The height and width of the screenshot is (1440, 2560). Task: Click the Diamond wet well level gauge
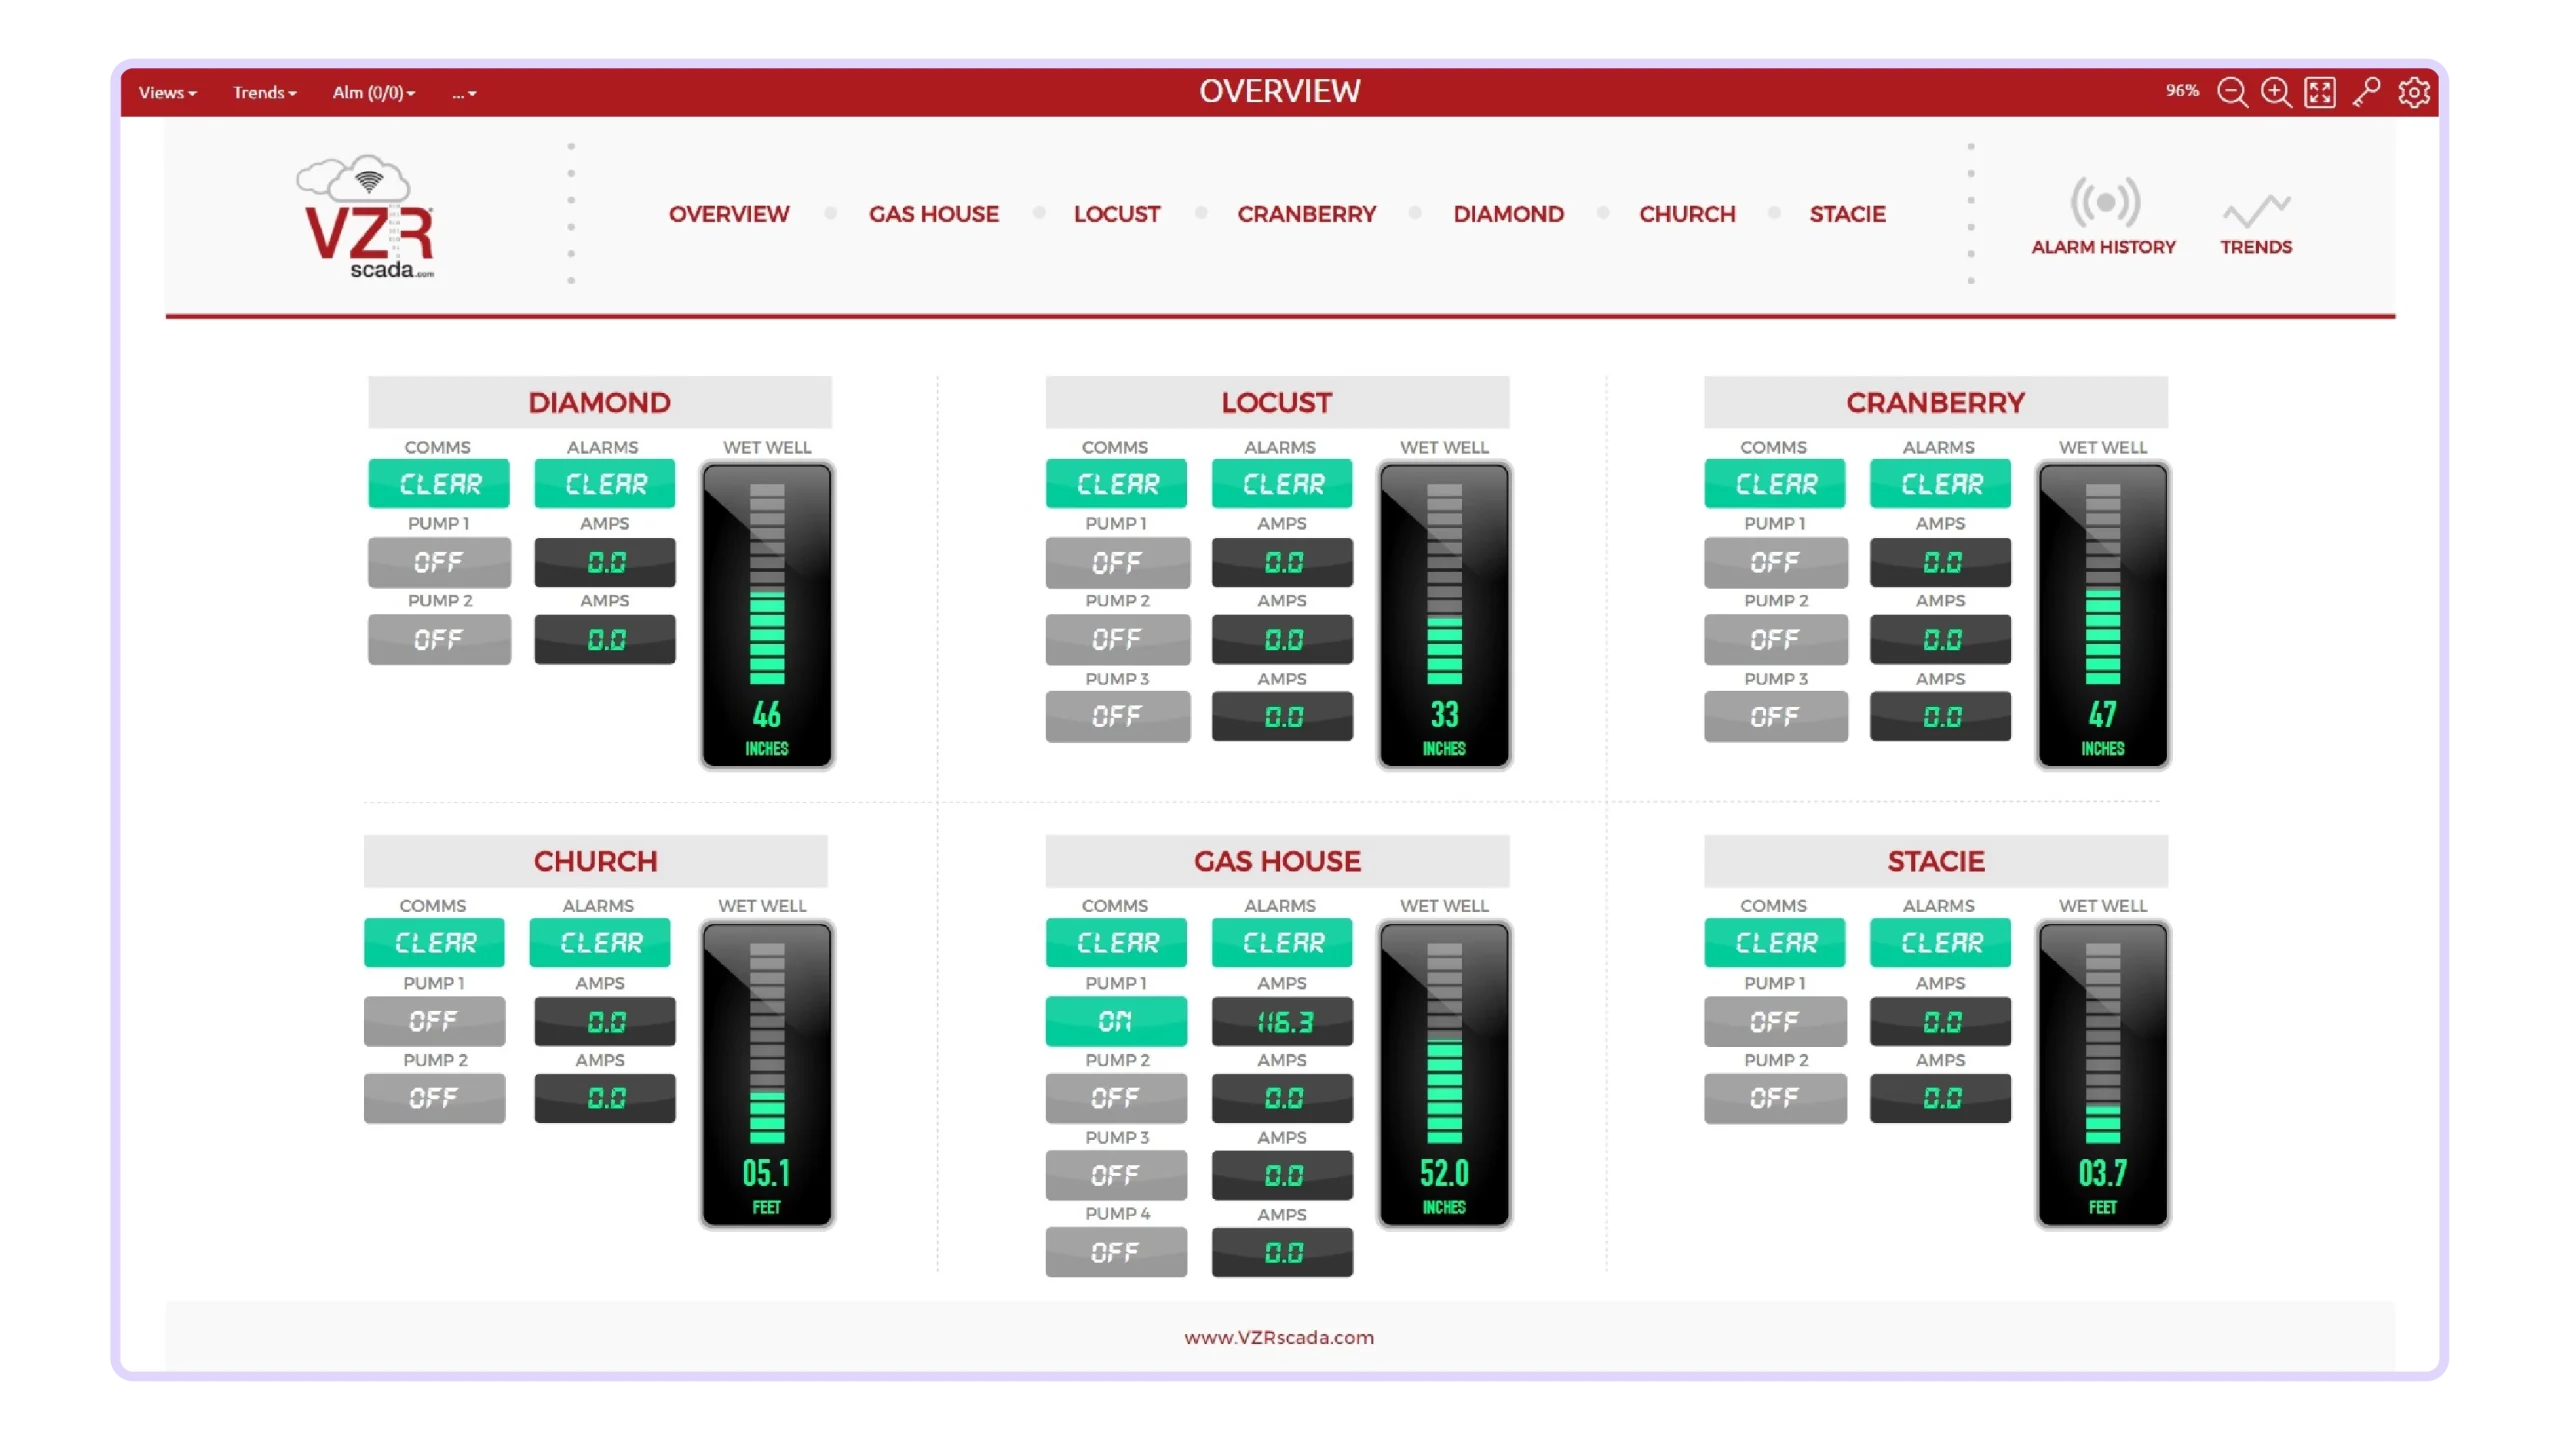click(x=767, y=615)
